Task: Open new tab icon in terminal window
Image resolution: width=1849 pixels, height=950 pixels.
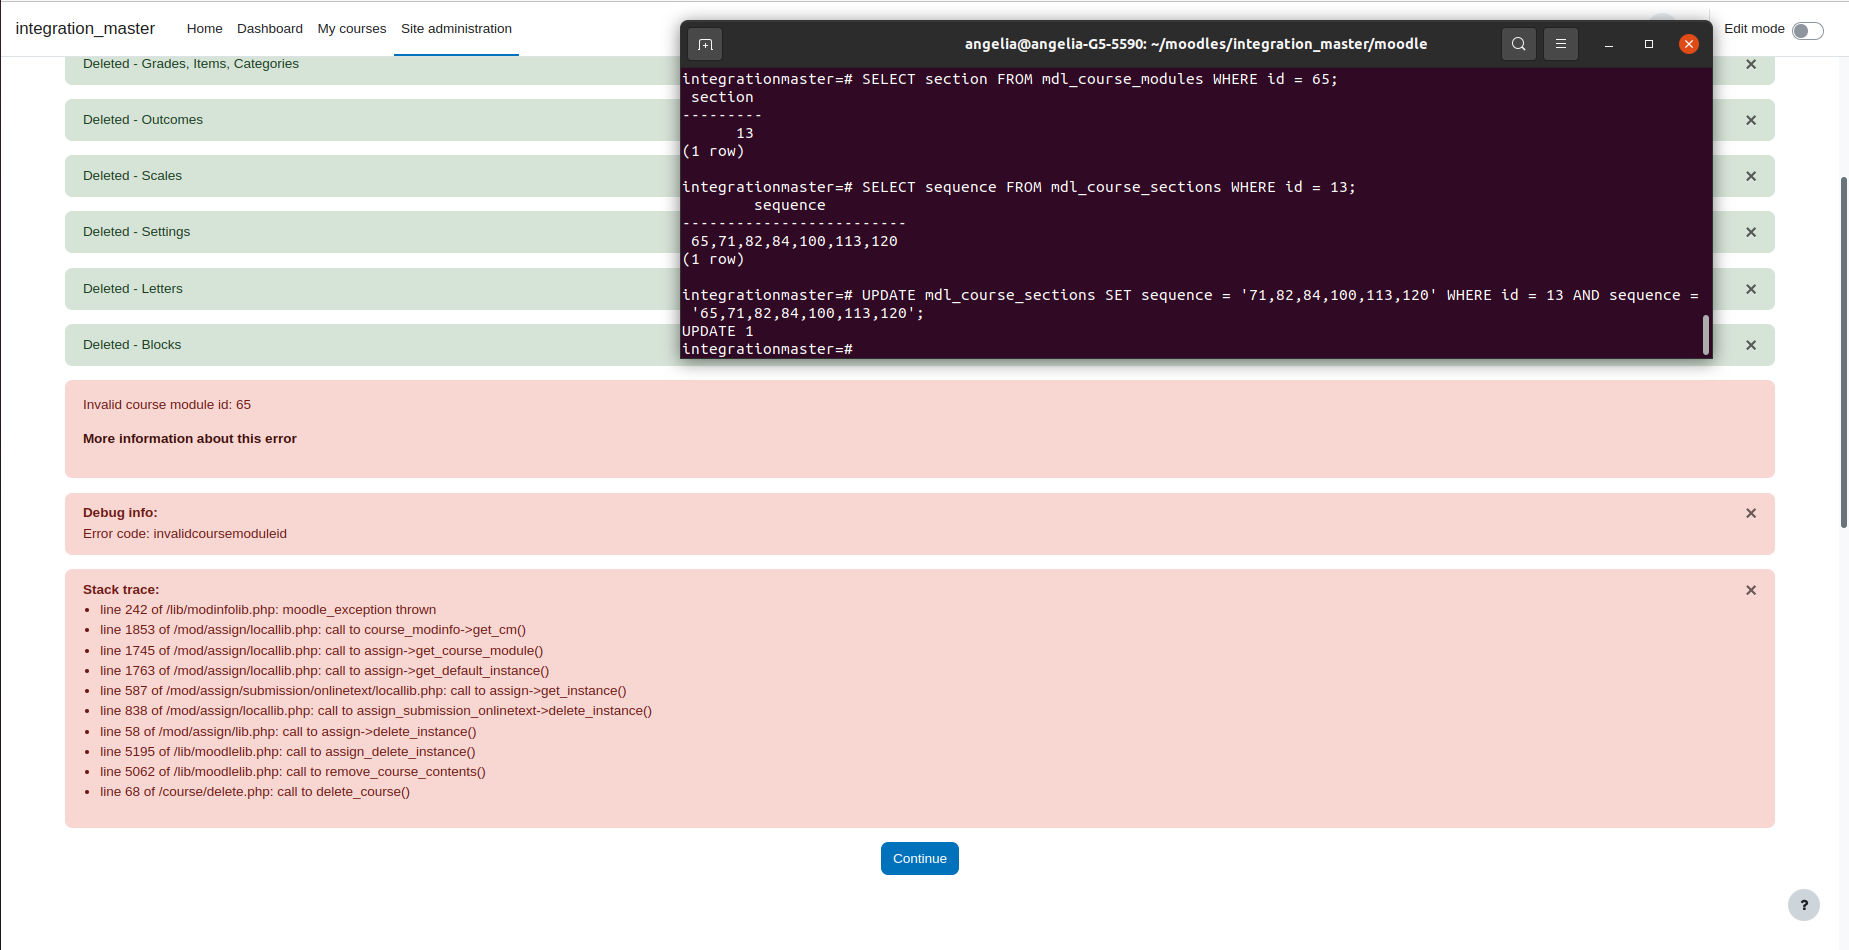Action: [705, 44]
